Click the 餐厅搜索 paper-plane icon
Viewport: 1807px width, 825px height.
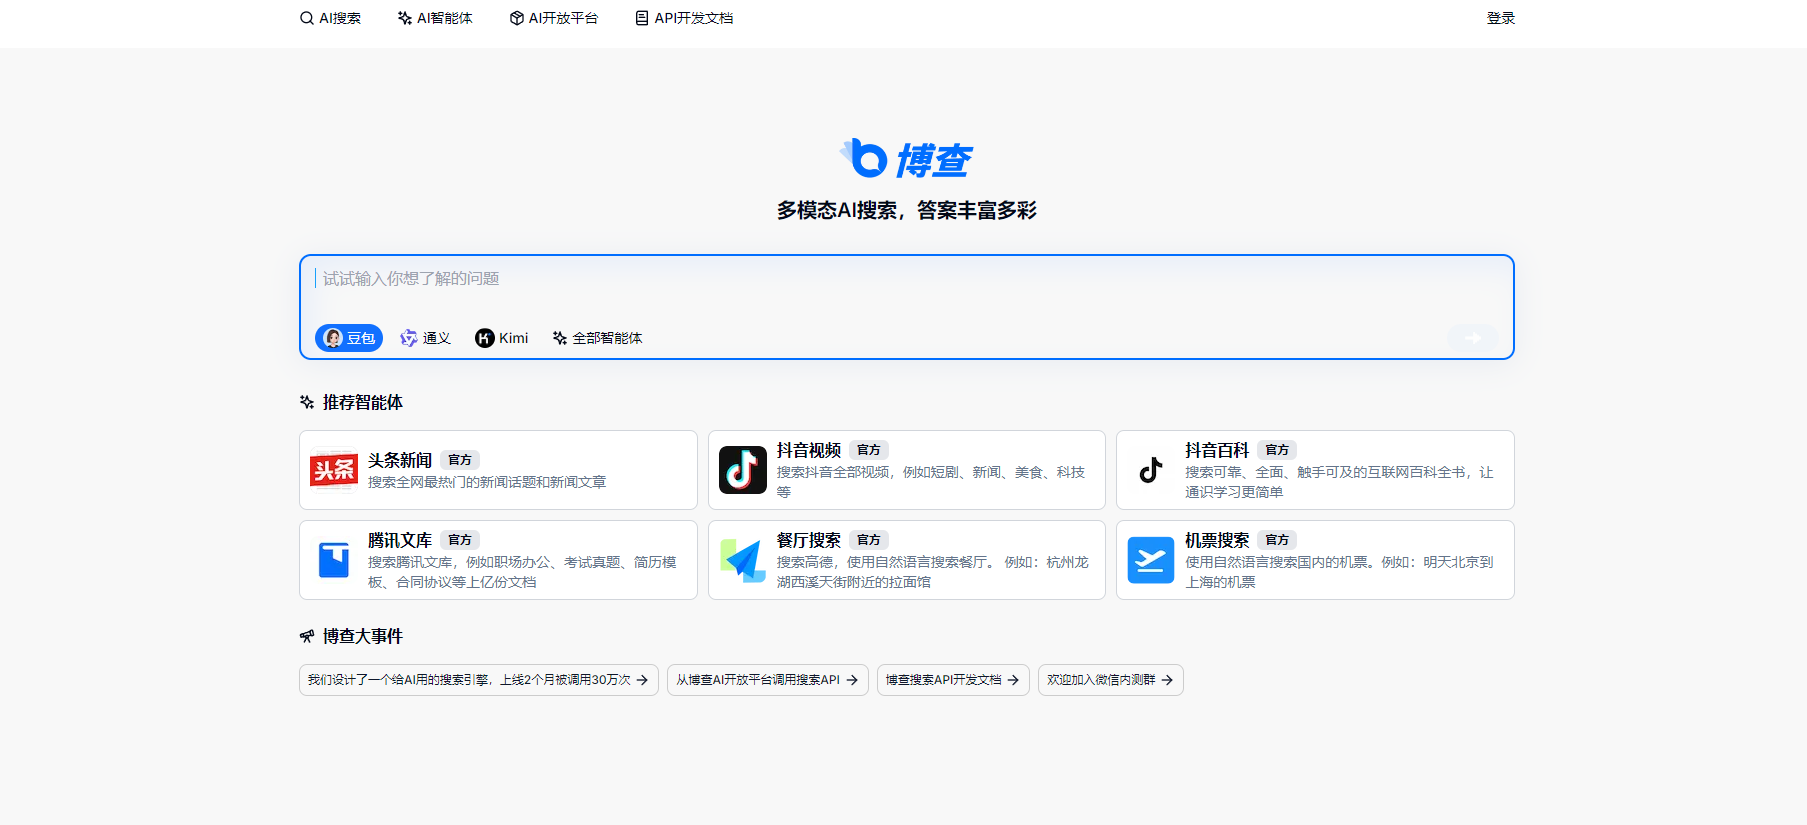click(x=743, y=560)
